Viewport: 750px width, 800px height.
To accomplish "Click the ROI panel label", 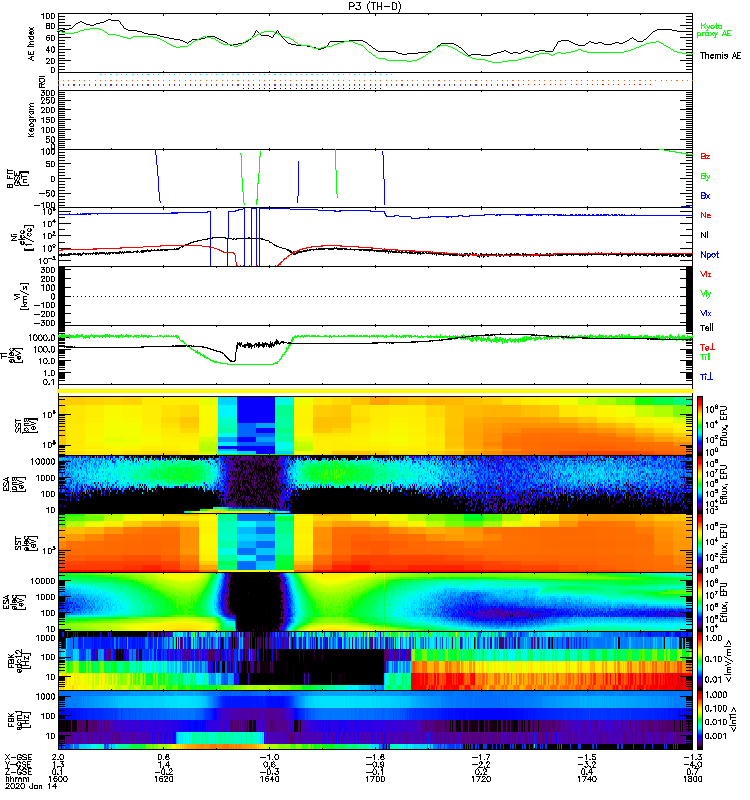I will click(x=42, y=81).
